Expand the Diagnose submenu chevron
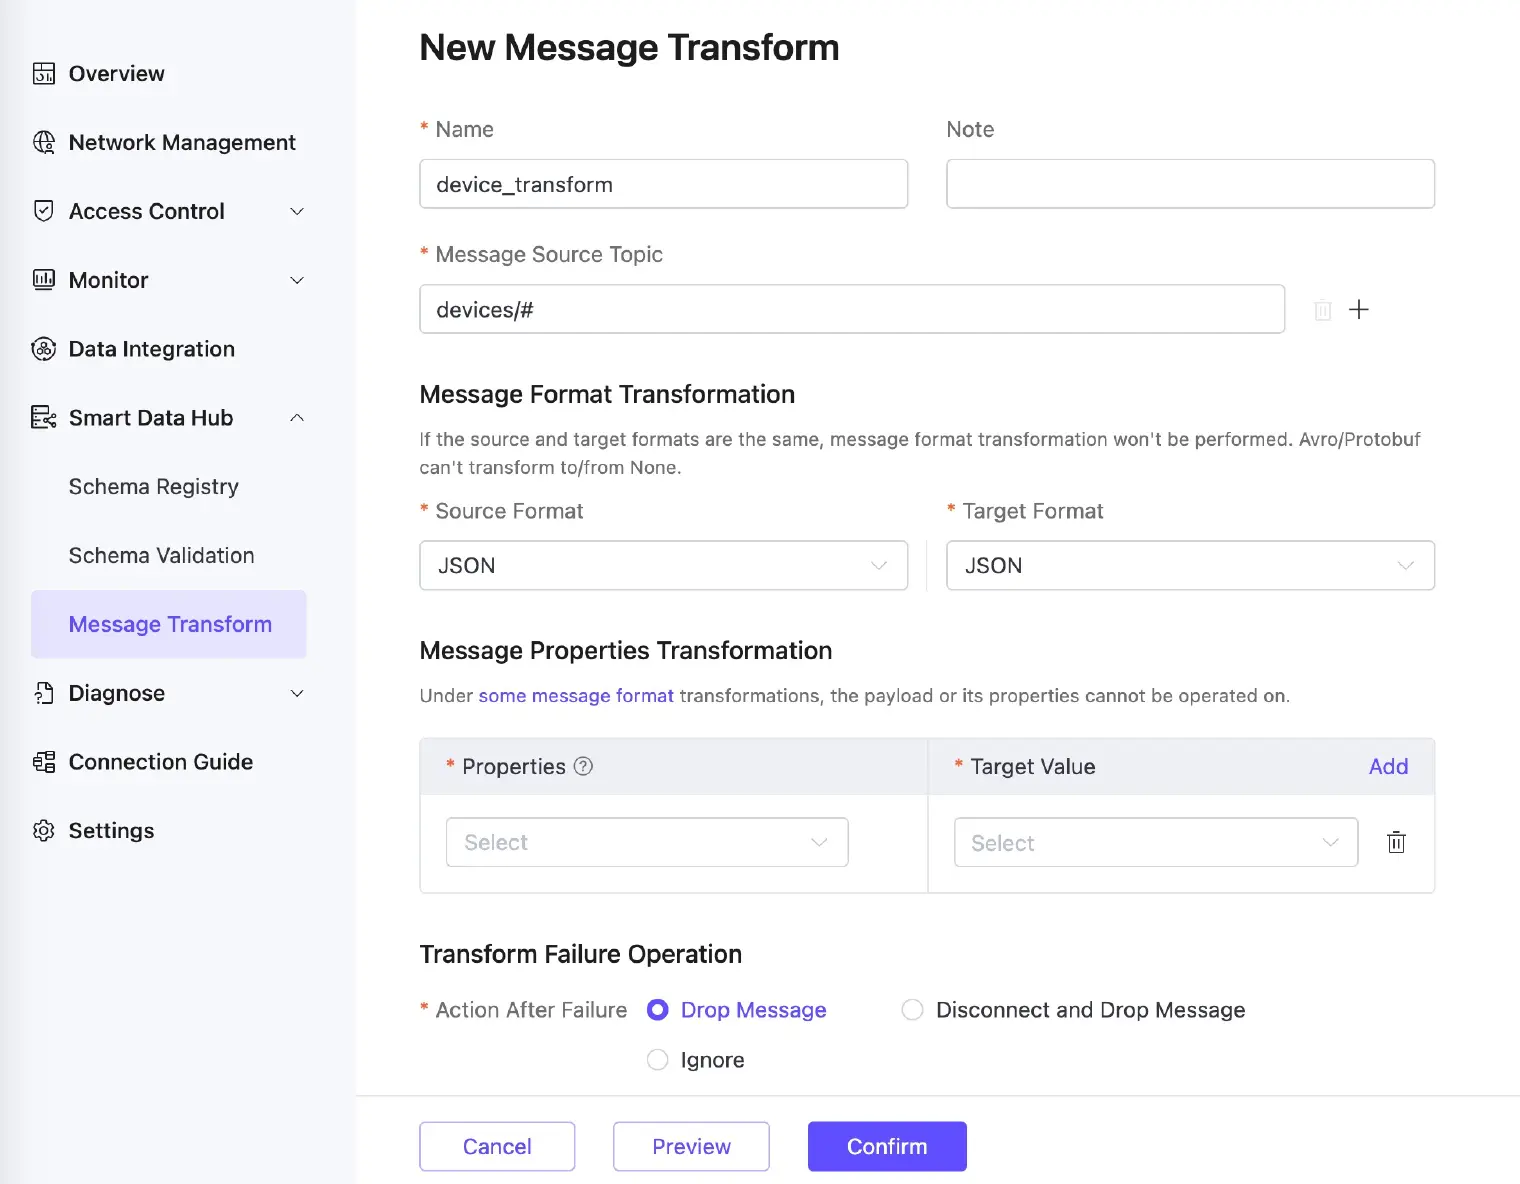The height and width of the screenshot is (1184, 1520). pos(297,693)
